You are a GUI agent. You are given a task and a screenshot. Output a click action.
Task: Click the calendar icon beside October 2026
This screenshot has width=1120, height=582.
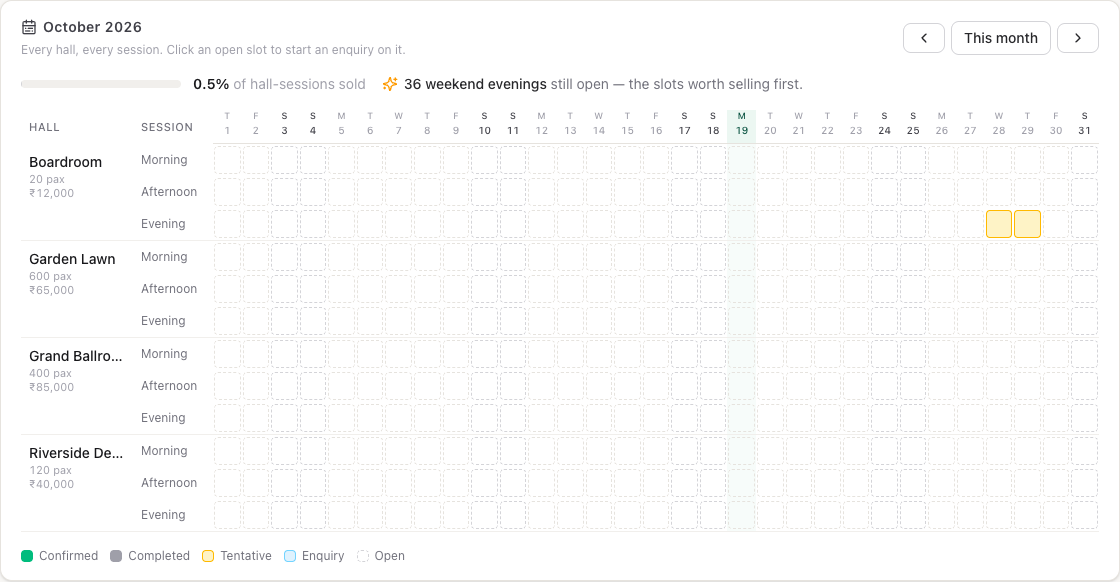pos(29,27)
